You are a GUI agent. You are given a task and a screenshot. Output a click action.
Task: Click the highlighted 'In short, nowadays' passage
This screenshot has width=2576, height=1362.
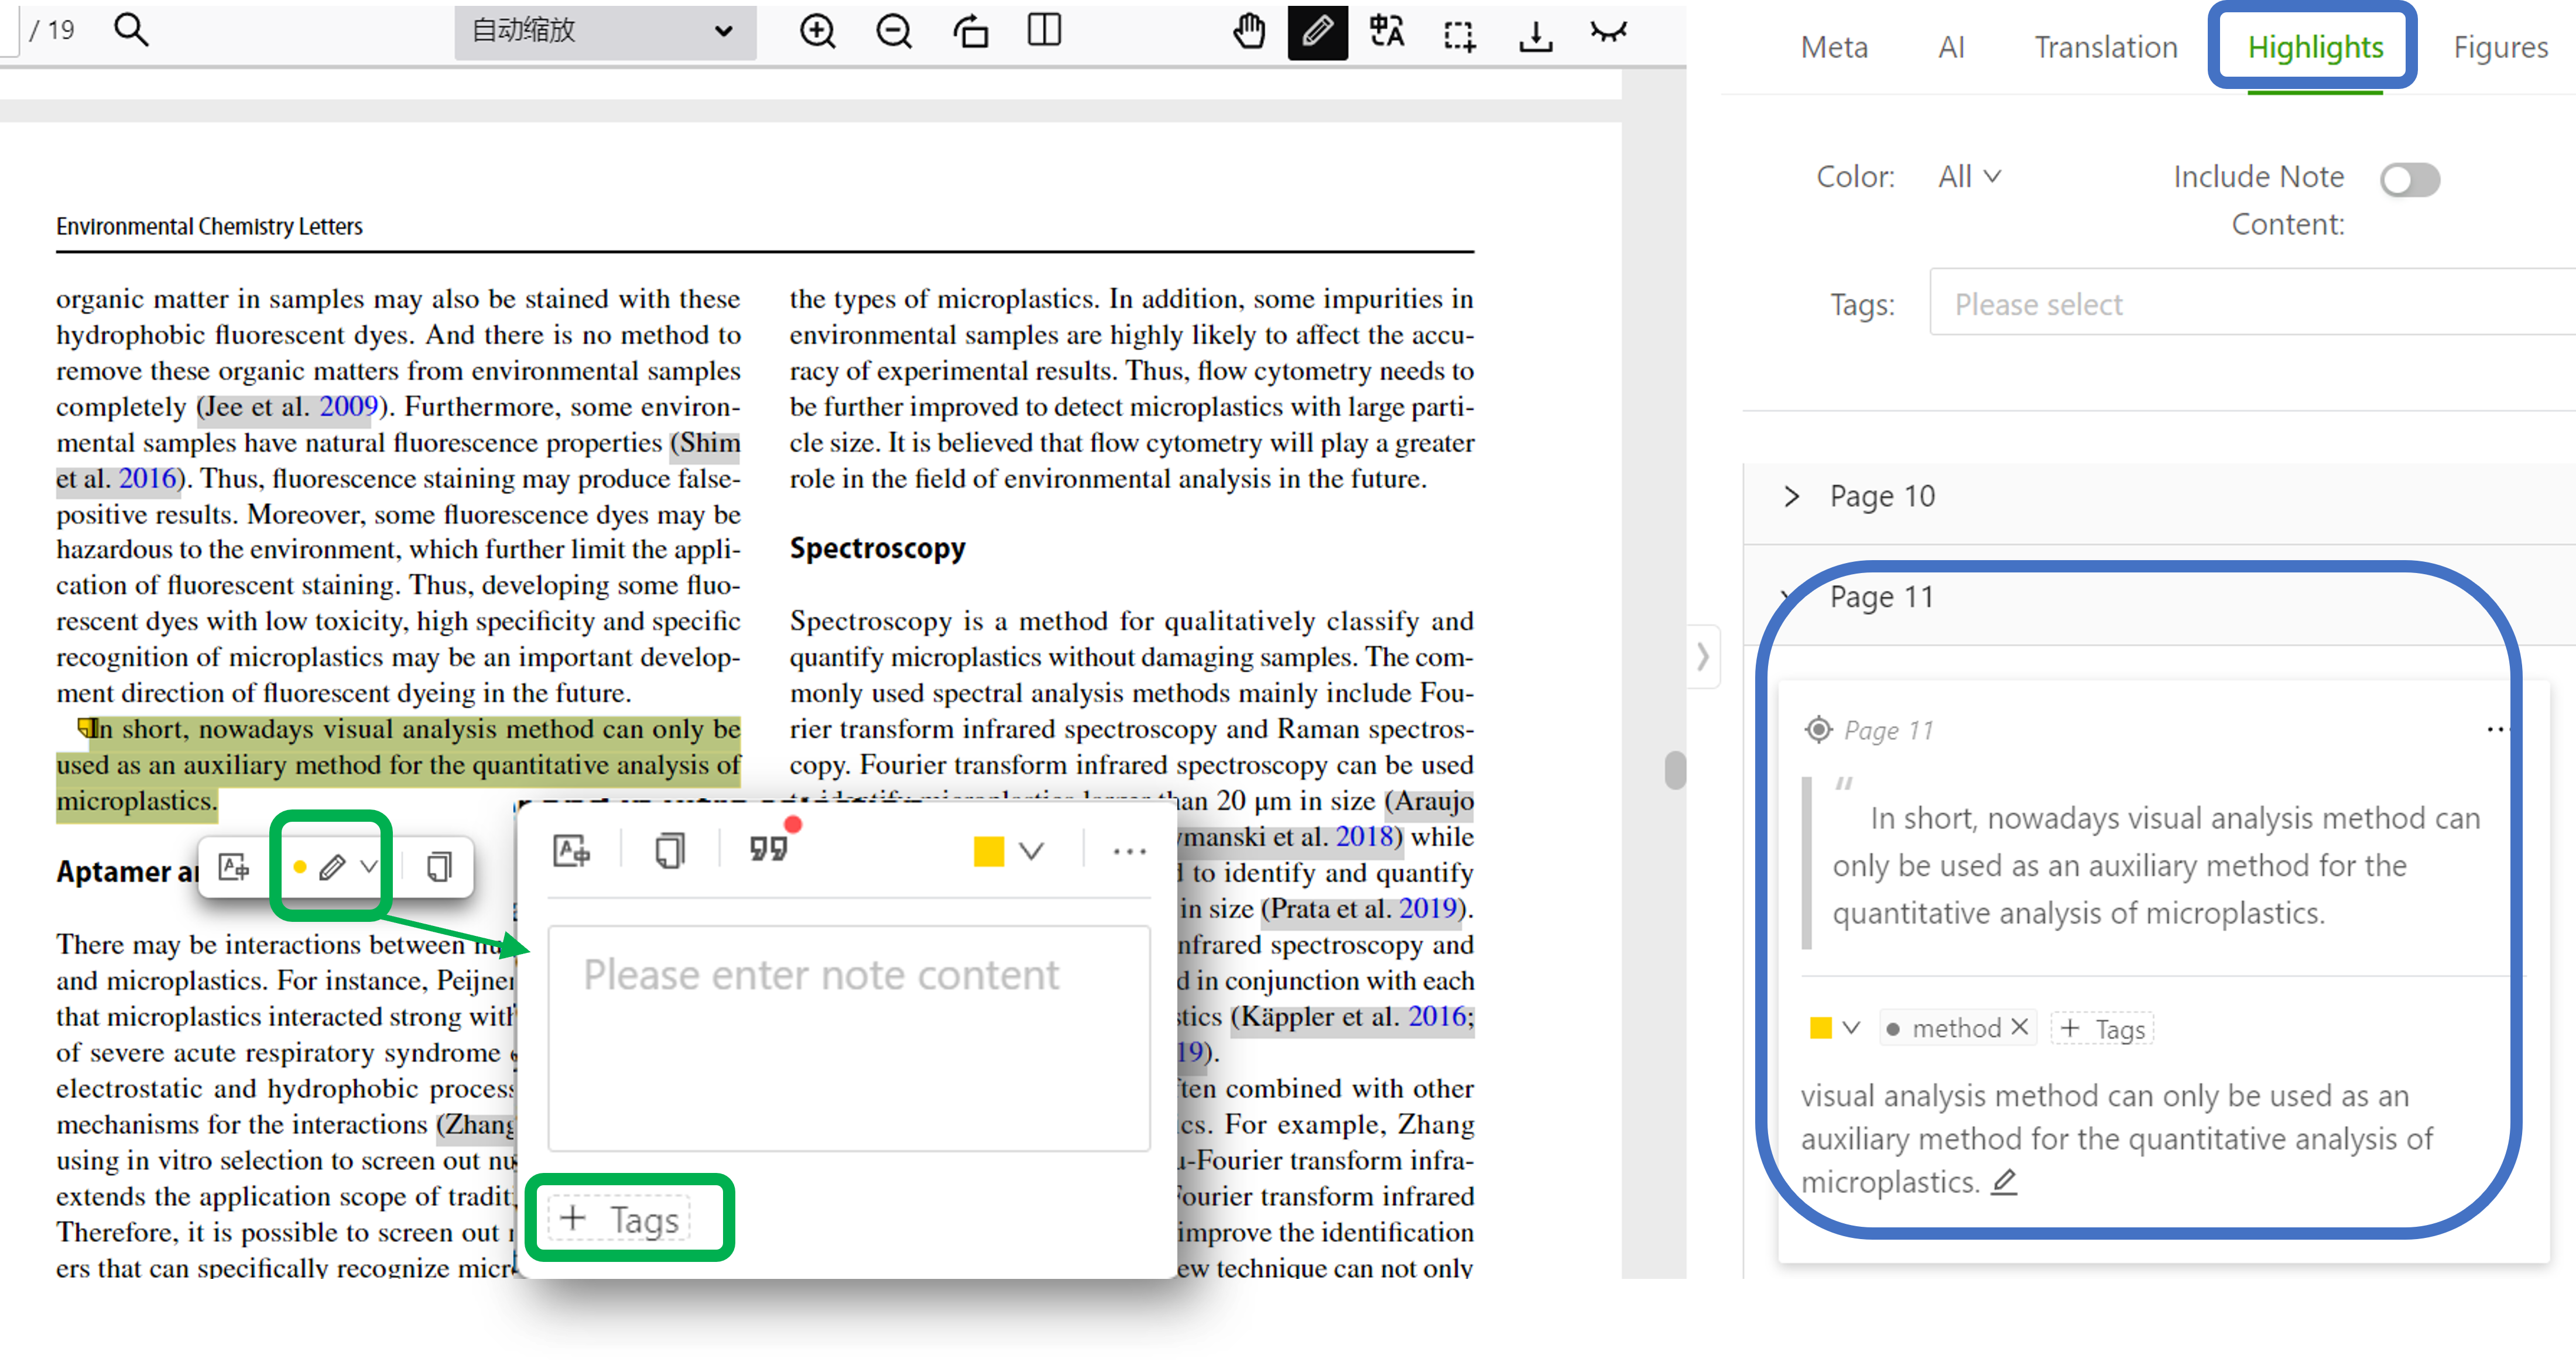pos(398,765)
